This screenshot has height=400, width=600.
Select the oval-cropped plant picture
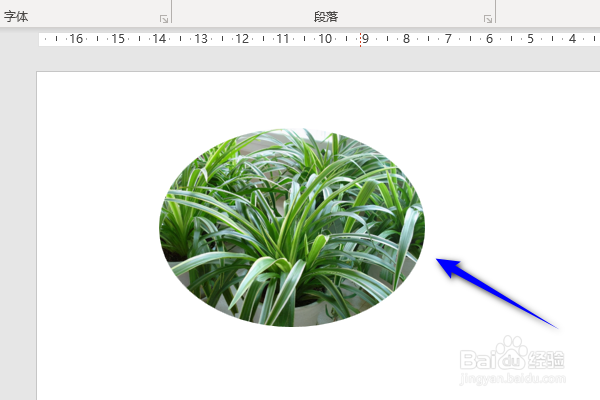click(x=292, y=227)
